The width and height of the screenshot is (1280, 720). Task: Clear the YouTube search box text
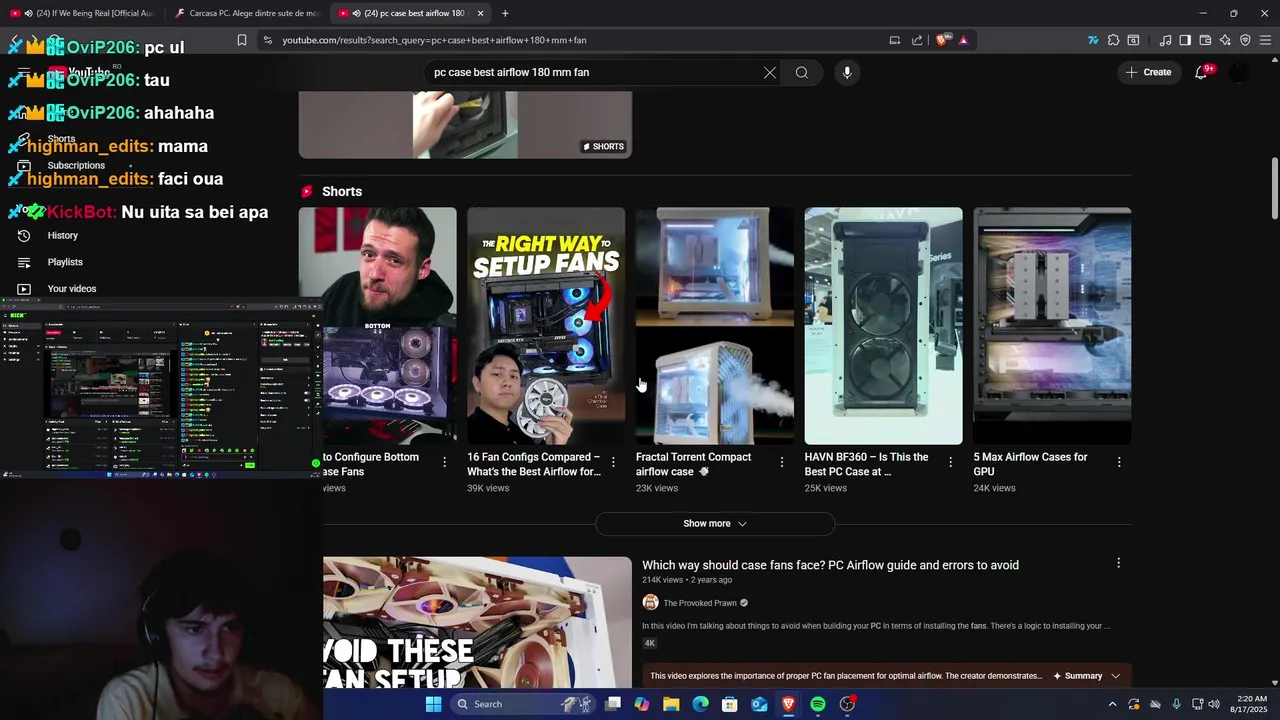pos(770,72)
